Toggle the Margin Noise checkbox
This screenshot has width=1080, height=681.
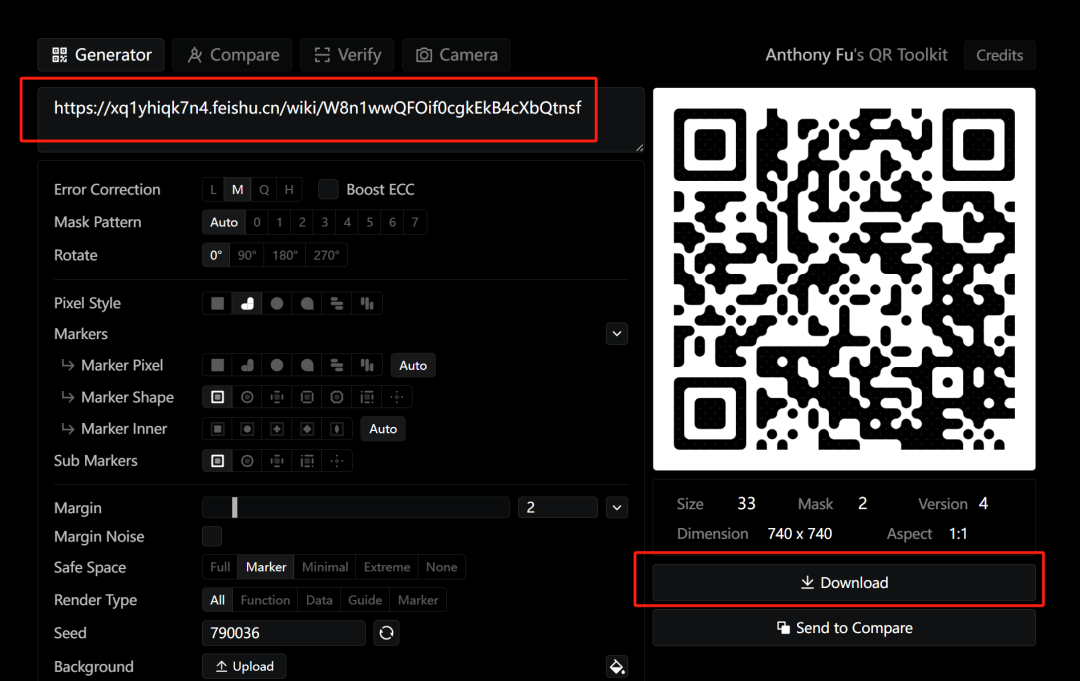[x=212, y=536]
